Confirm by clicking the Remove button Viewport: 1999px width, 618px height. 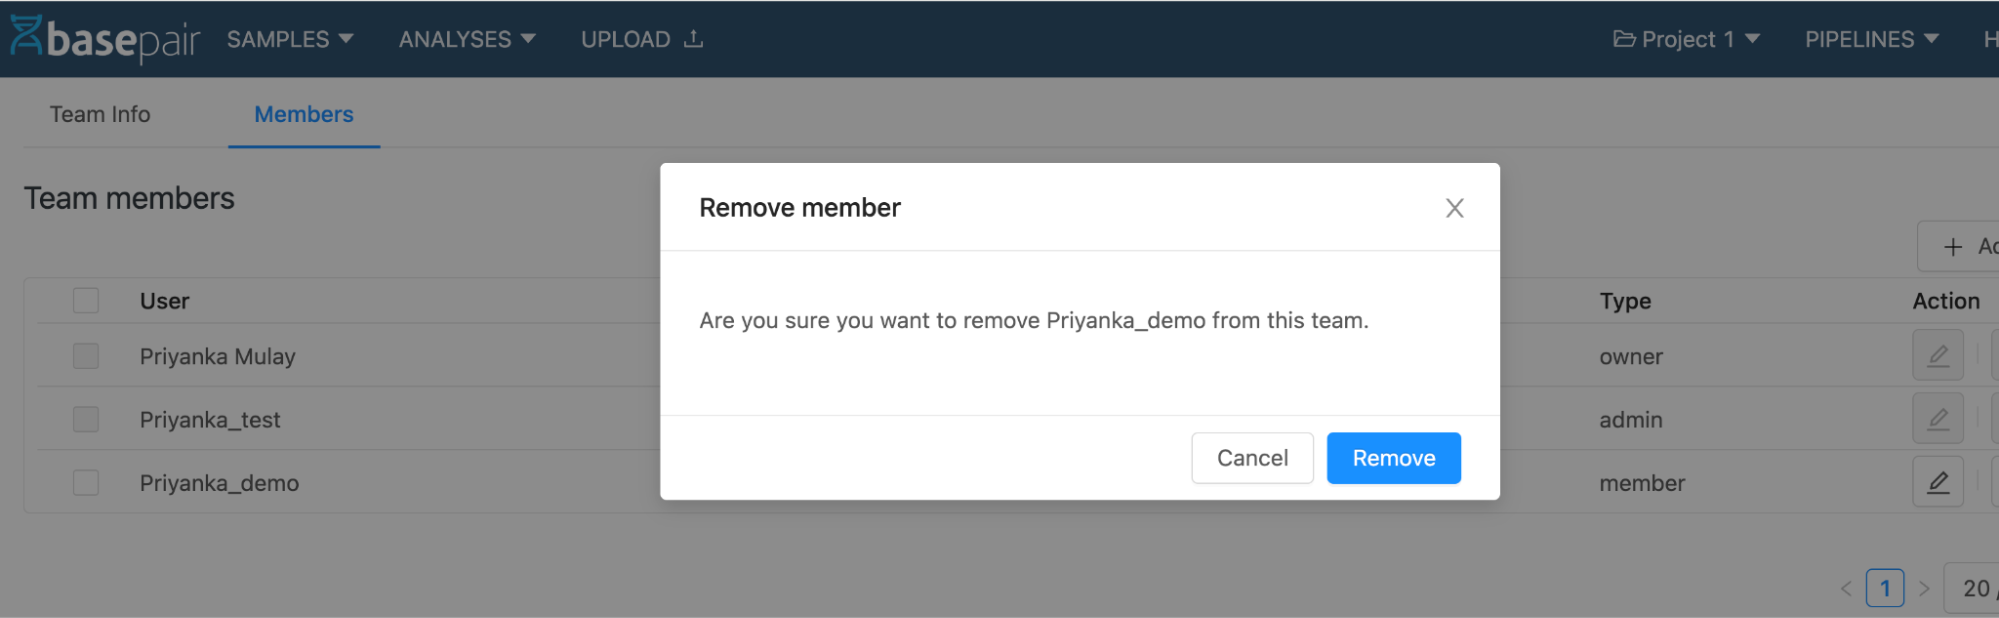click(x=1393, y=458)
